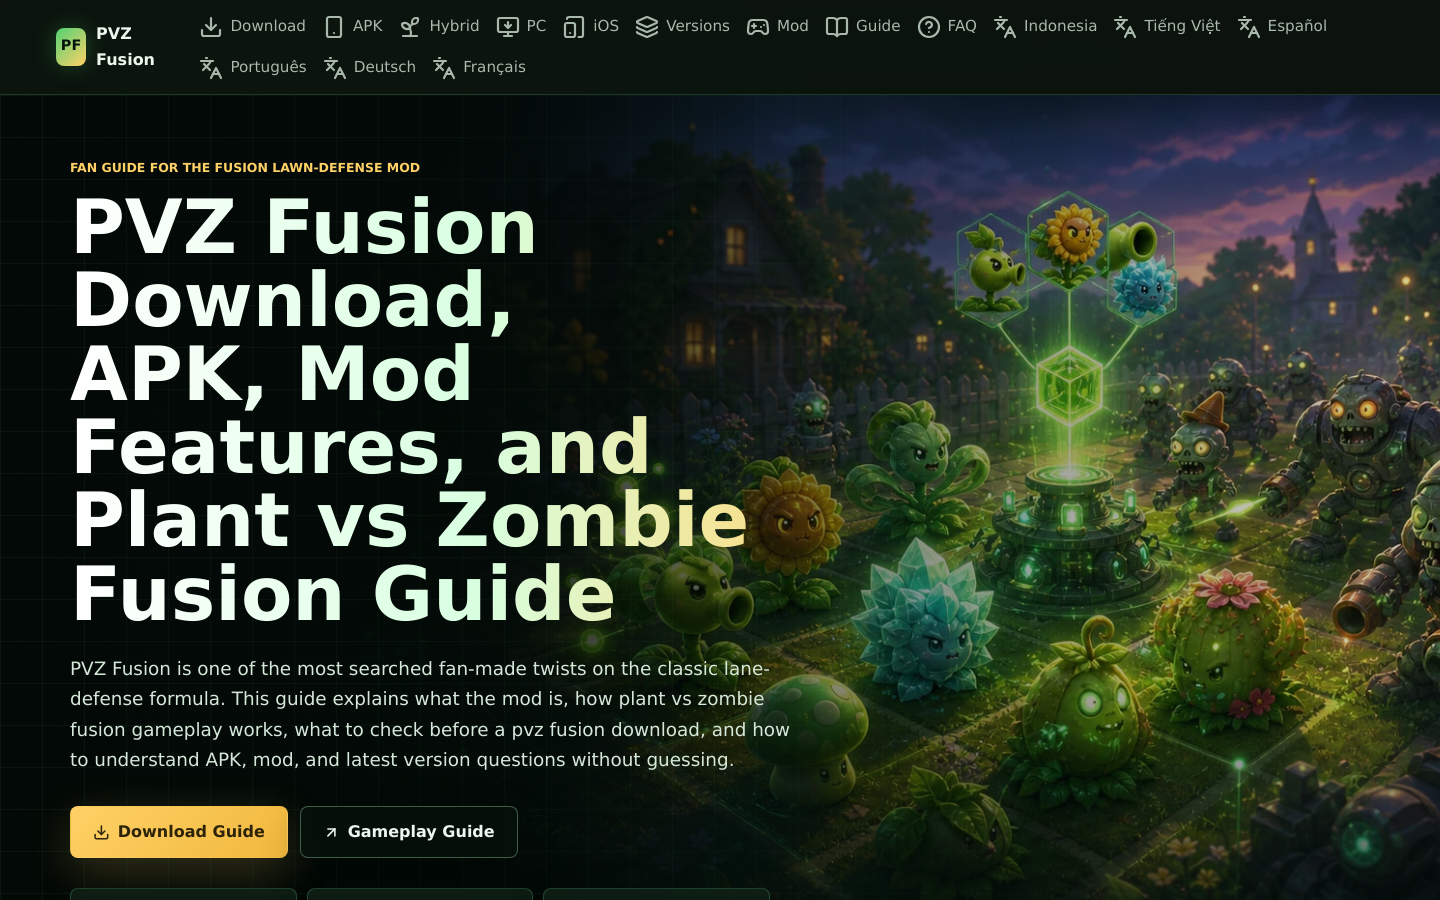Click the Guide open-book icon
This screenshot has width=1440, height=900.
(x=837, y=27)
